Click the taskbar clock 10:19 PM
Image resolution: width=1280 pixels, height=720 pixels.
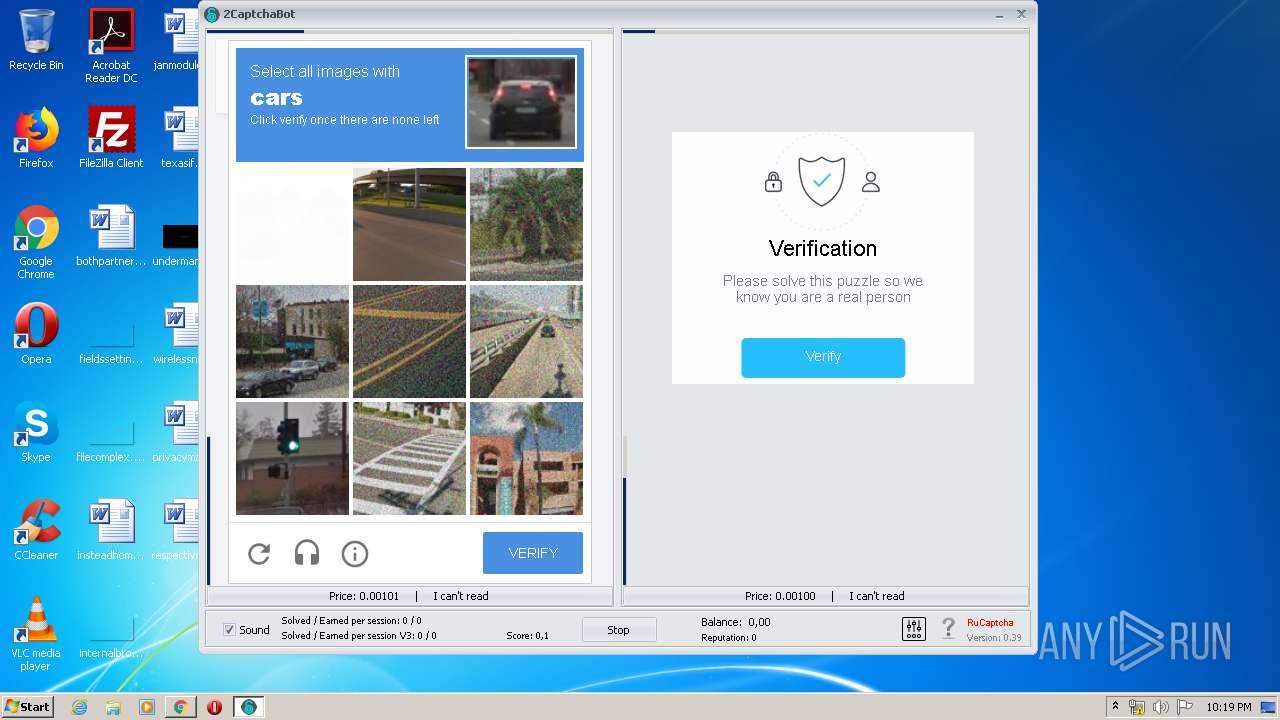click(1228, 707)
